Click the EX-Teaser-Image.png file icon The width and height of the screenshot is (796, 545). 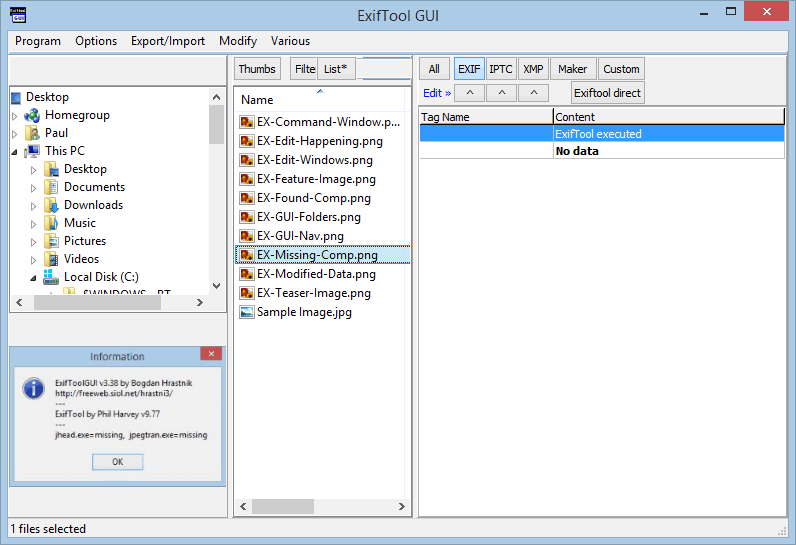point(247,293)
